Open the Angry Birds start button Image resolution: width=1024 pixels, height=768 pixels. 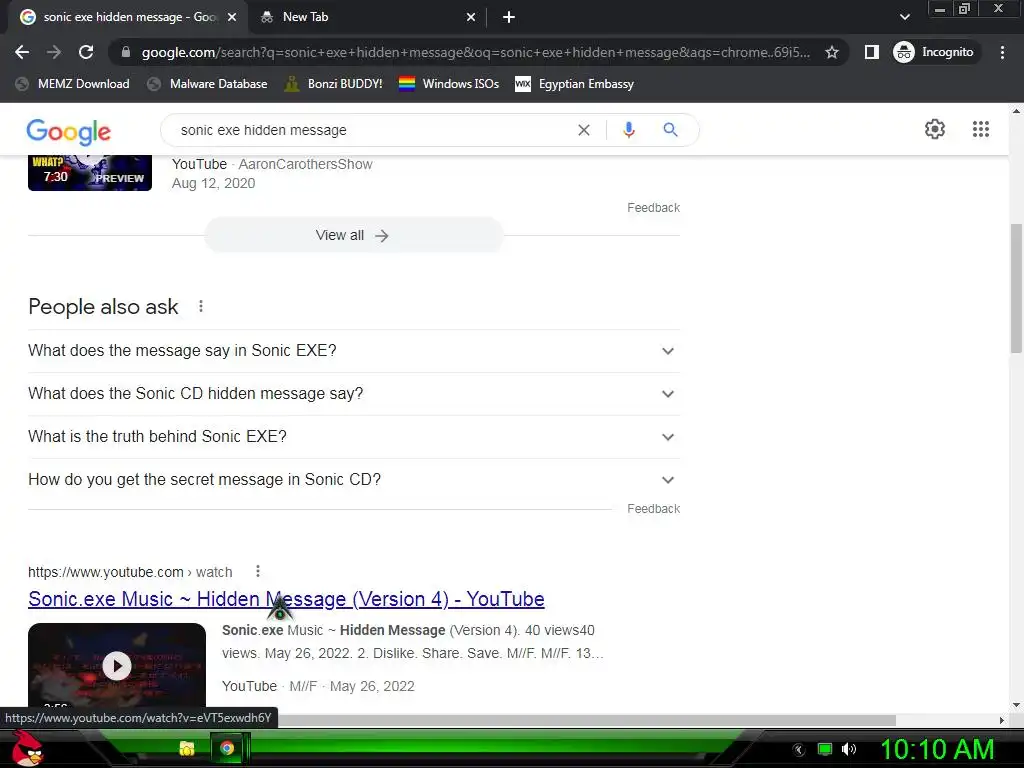click(x=27, y=748)
